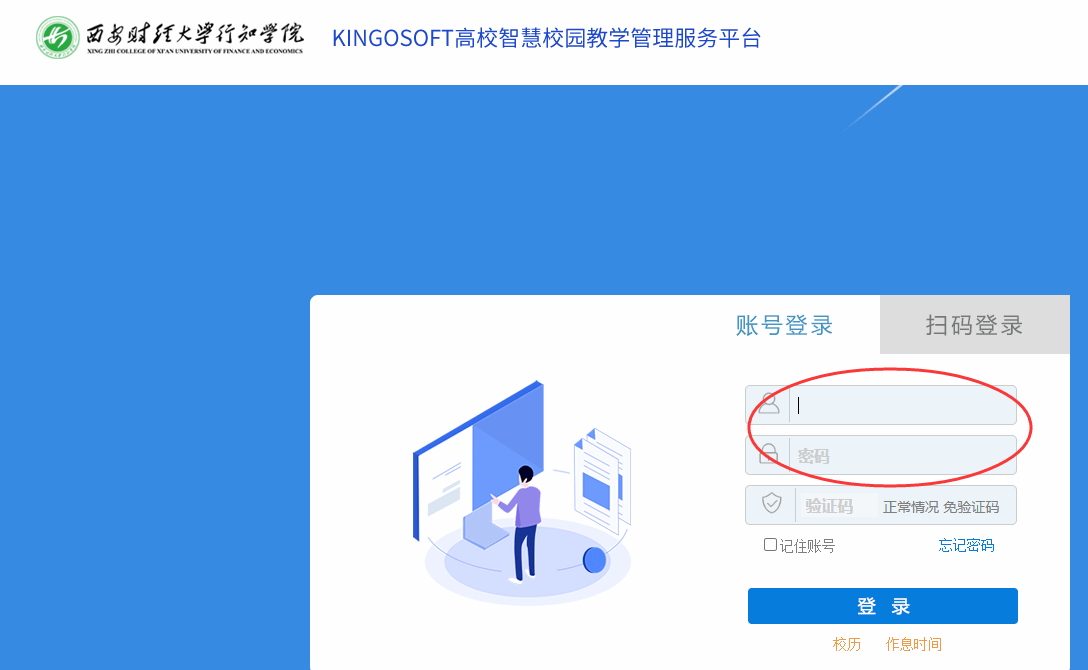Click the person figure in the illustration
Screen dimensions: 1088x670
pos(520,524)
